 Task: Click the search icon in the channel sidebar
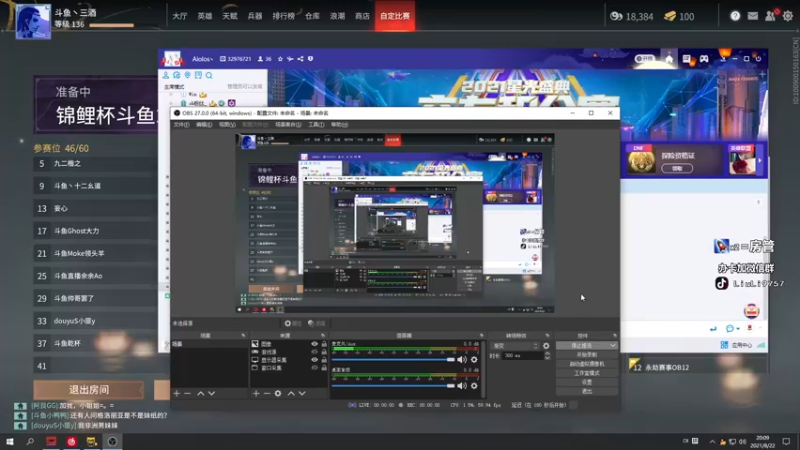[209, 75]
